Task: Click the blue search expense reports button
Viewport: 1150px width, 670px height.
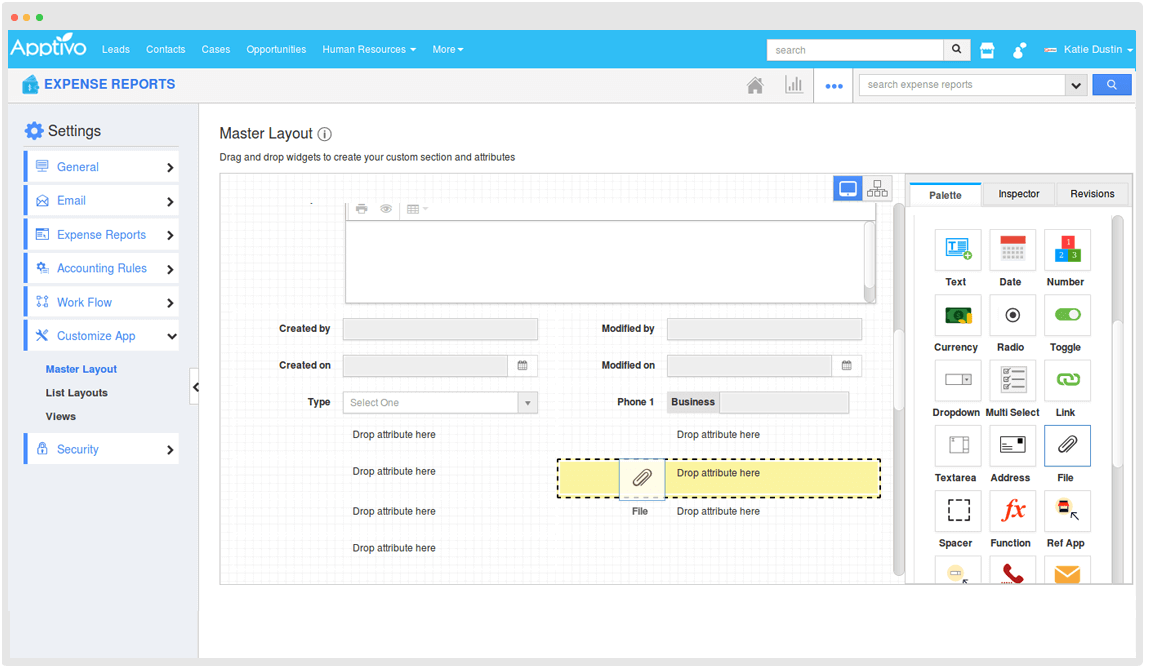Action: point(1111,85)
